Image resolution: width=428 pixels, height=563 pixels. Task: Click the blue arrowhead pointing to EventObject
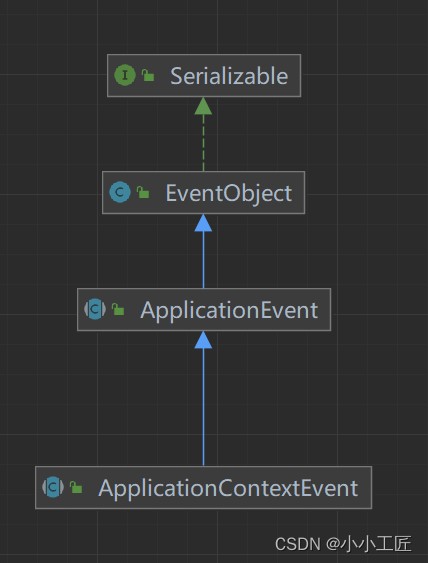tap(203, 223)
